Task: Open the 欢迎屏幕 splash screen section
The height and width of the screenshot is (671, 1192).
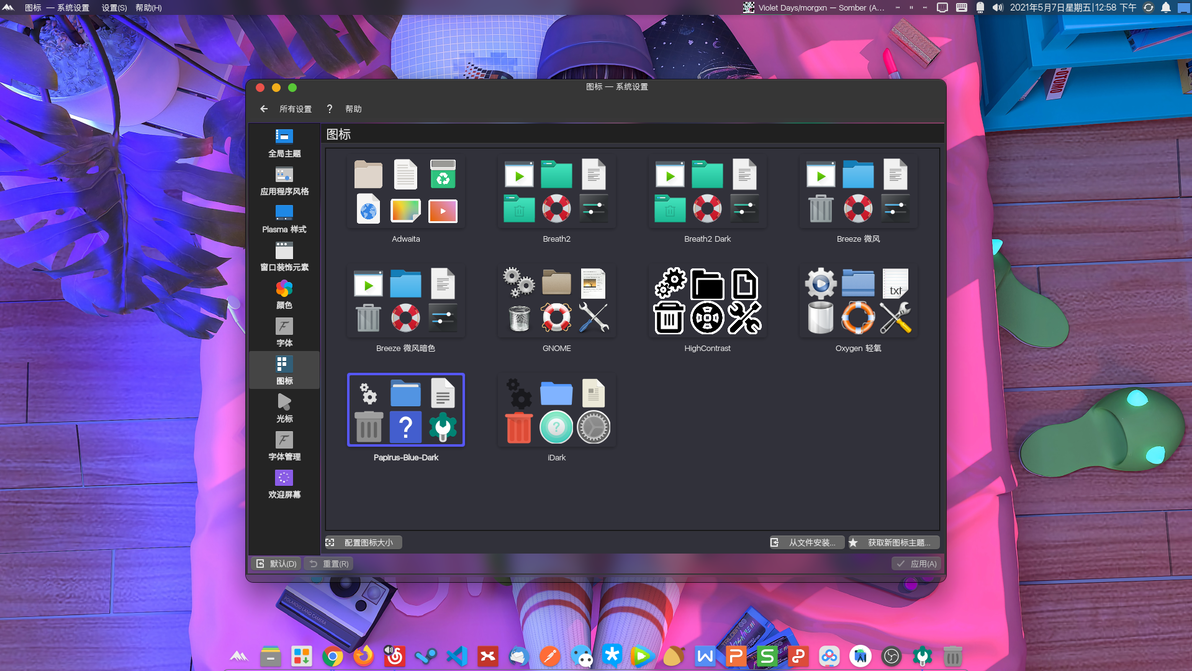Action: pyautogui.click(x=284, y=484)
